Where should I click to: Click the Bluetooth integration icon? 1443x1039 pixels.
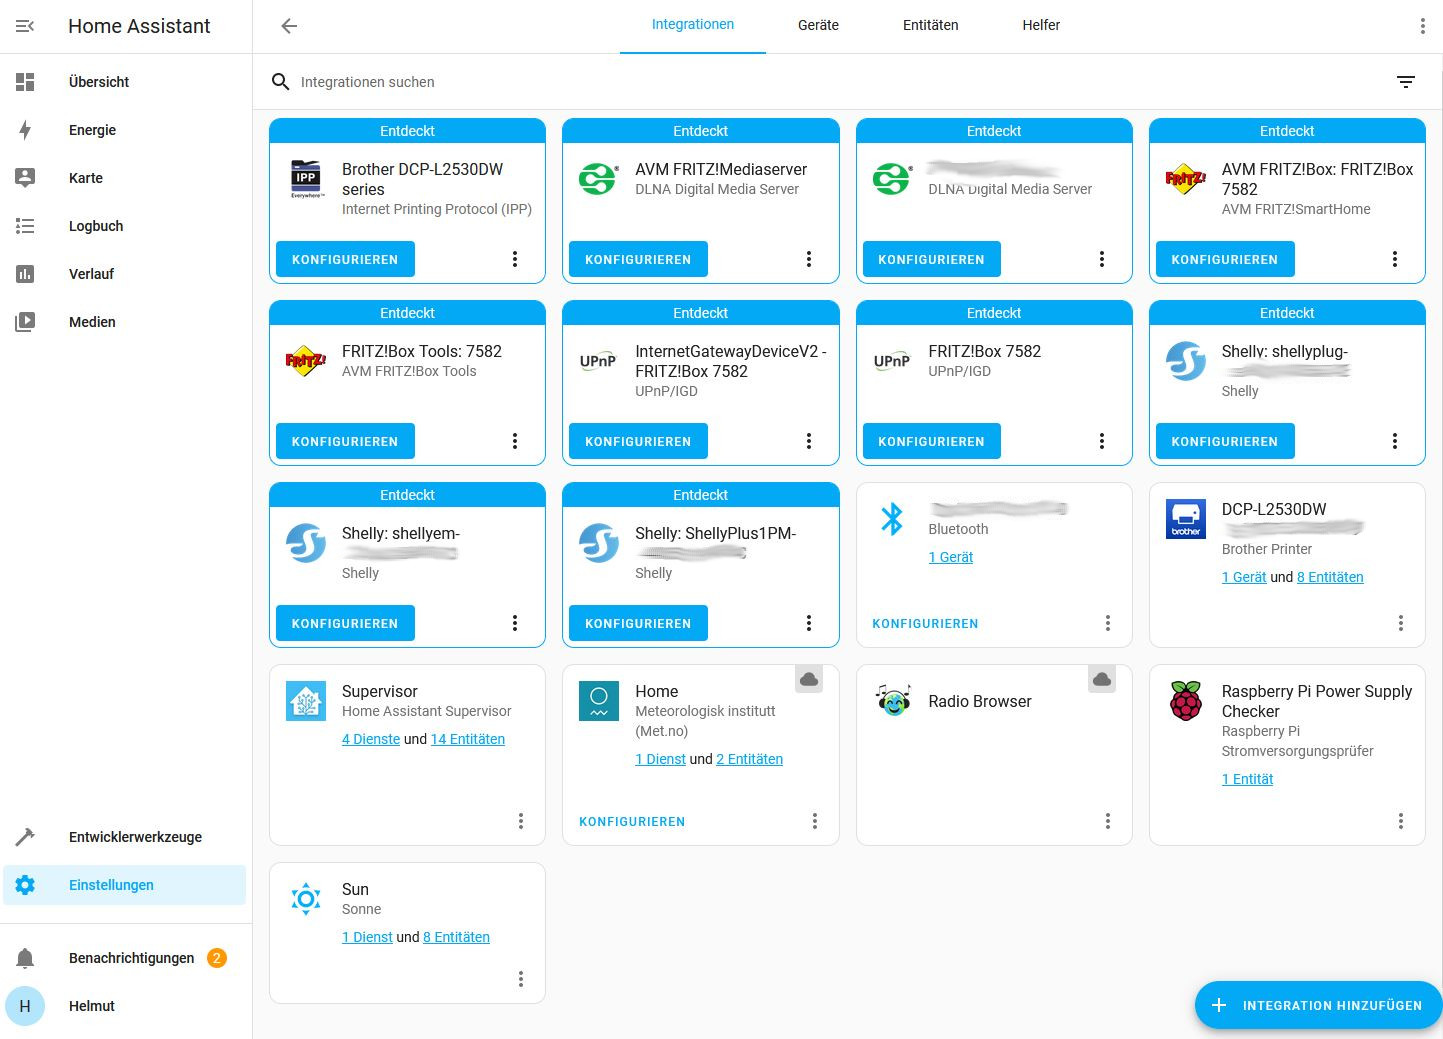click(x=892, y=519)
